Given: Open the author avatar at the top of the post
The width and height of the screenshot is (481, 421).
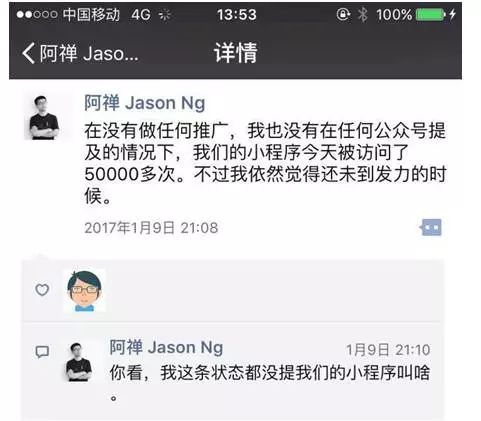Looking at the screenshot, I should (45, 117).
